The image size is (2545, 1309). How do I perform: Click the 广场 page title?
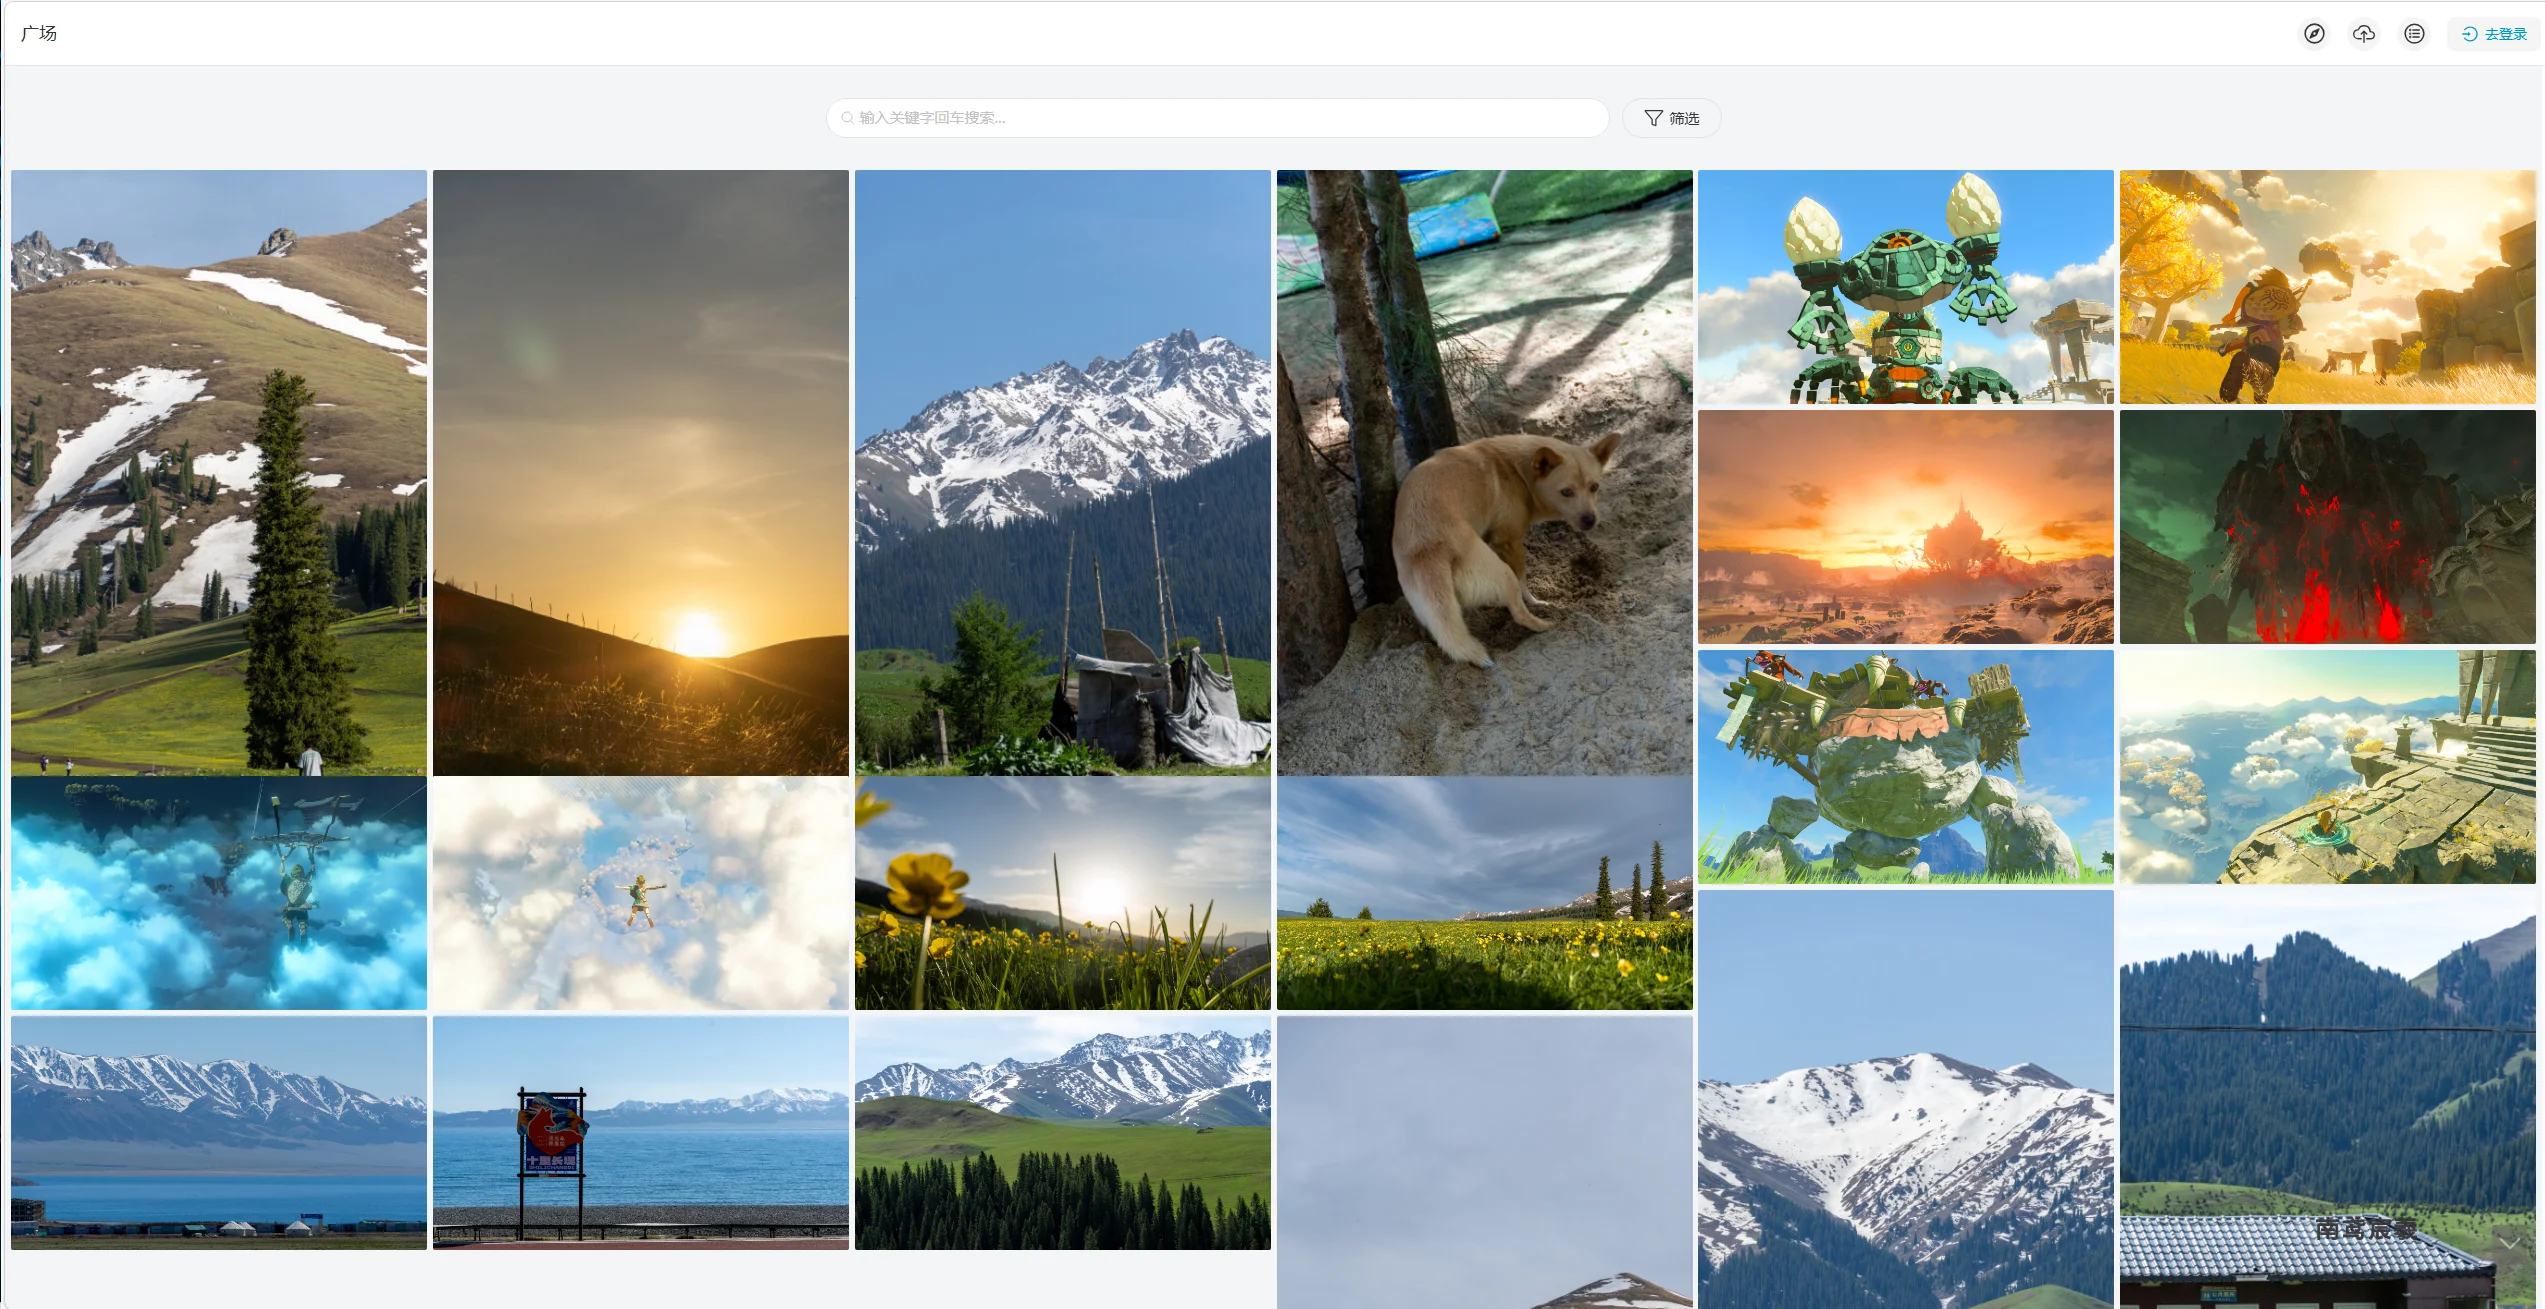(x=39, y=33)
